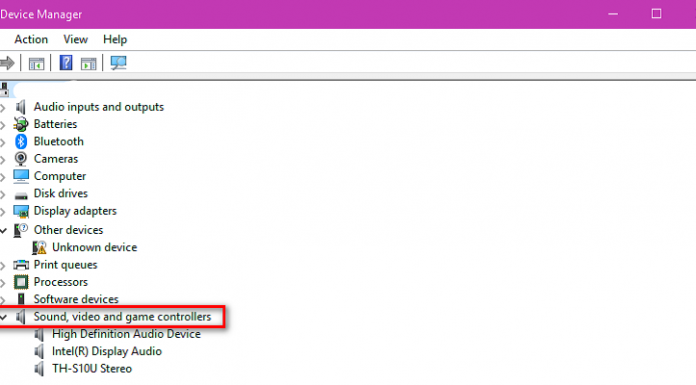Click the Disk drives icon
The height and width of the screenshot is (385, 696).
click(x=21, y=195)
